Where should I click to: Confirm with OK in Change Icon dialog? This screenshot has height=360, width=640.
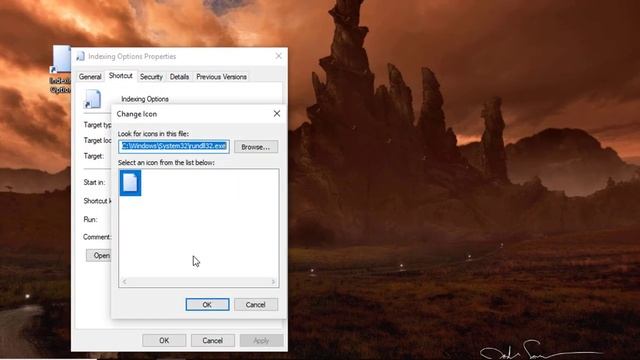[x=207, y=304]
